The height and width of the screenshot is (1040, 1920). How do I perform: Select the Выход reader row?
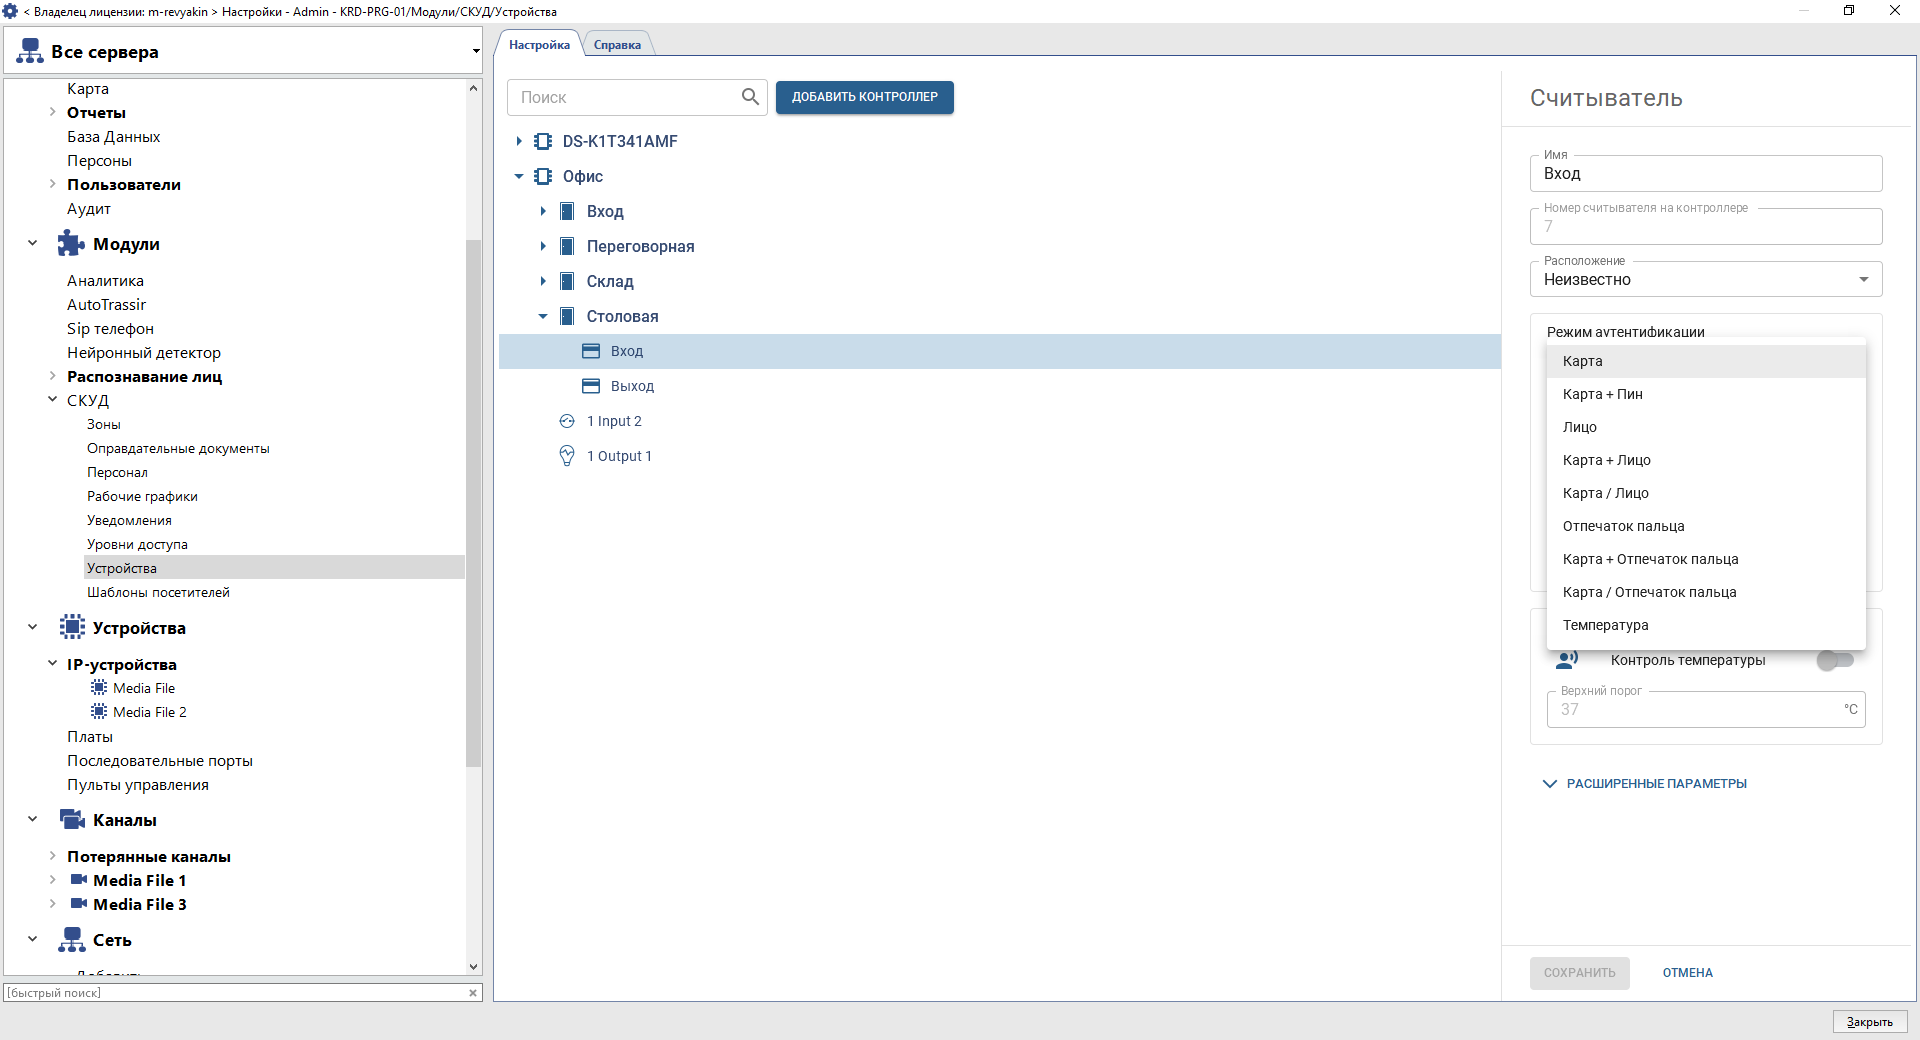coord(1000,386)
